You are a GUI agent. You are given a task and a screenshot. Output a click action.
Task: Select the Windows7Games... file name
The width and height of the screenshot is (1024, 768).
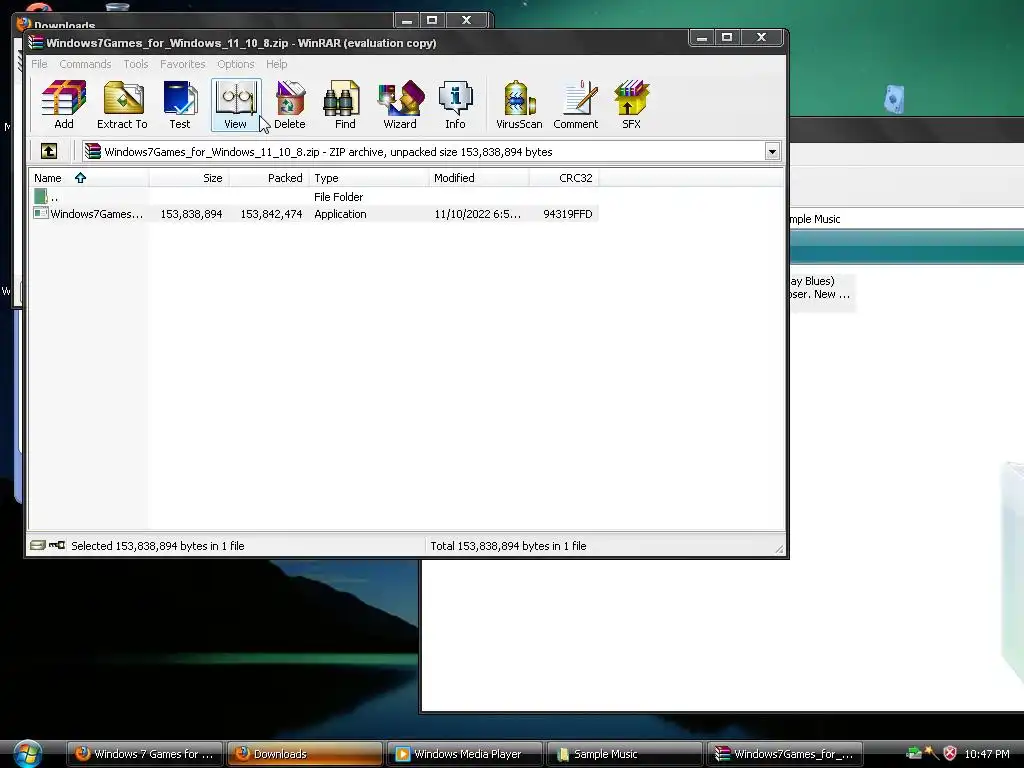click(x=97, y=214)
